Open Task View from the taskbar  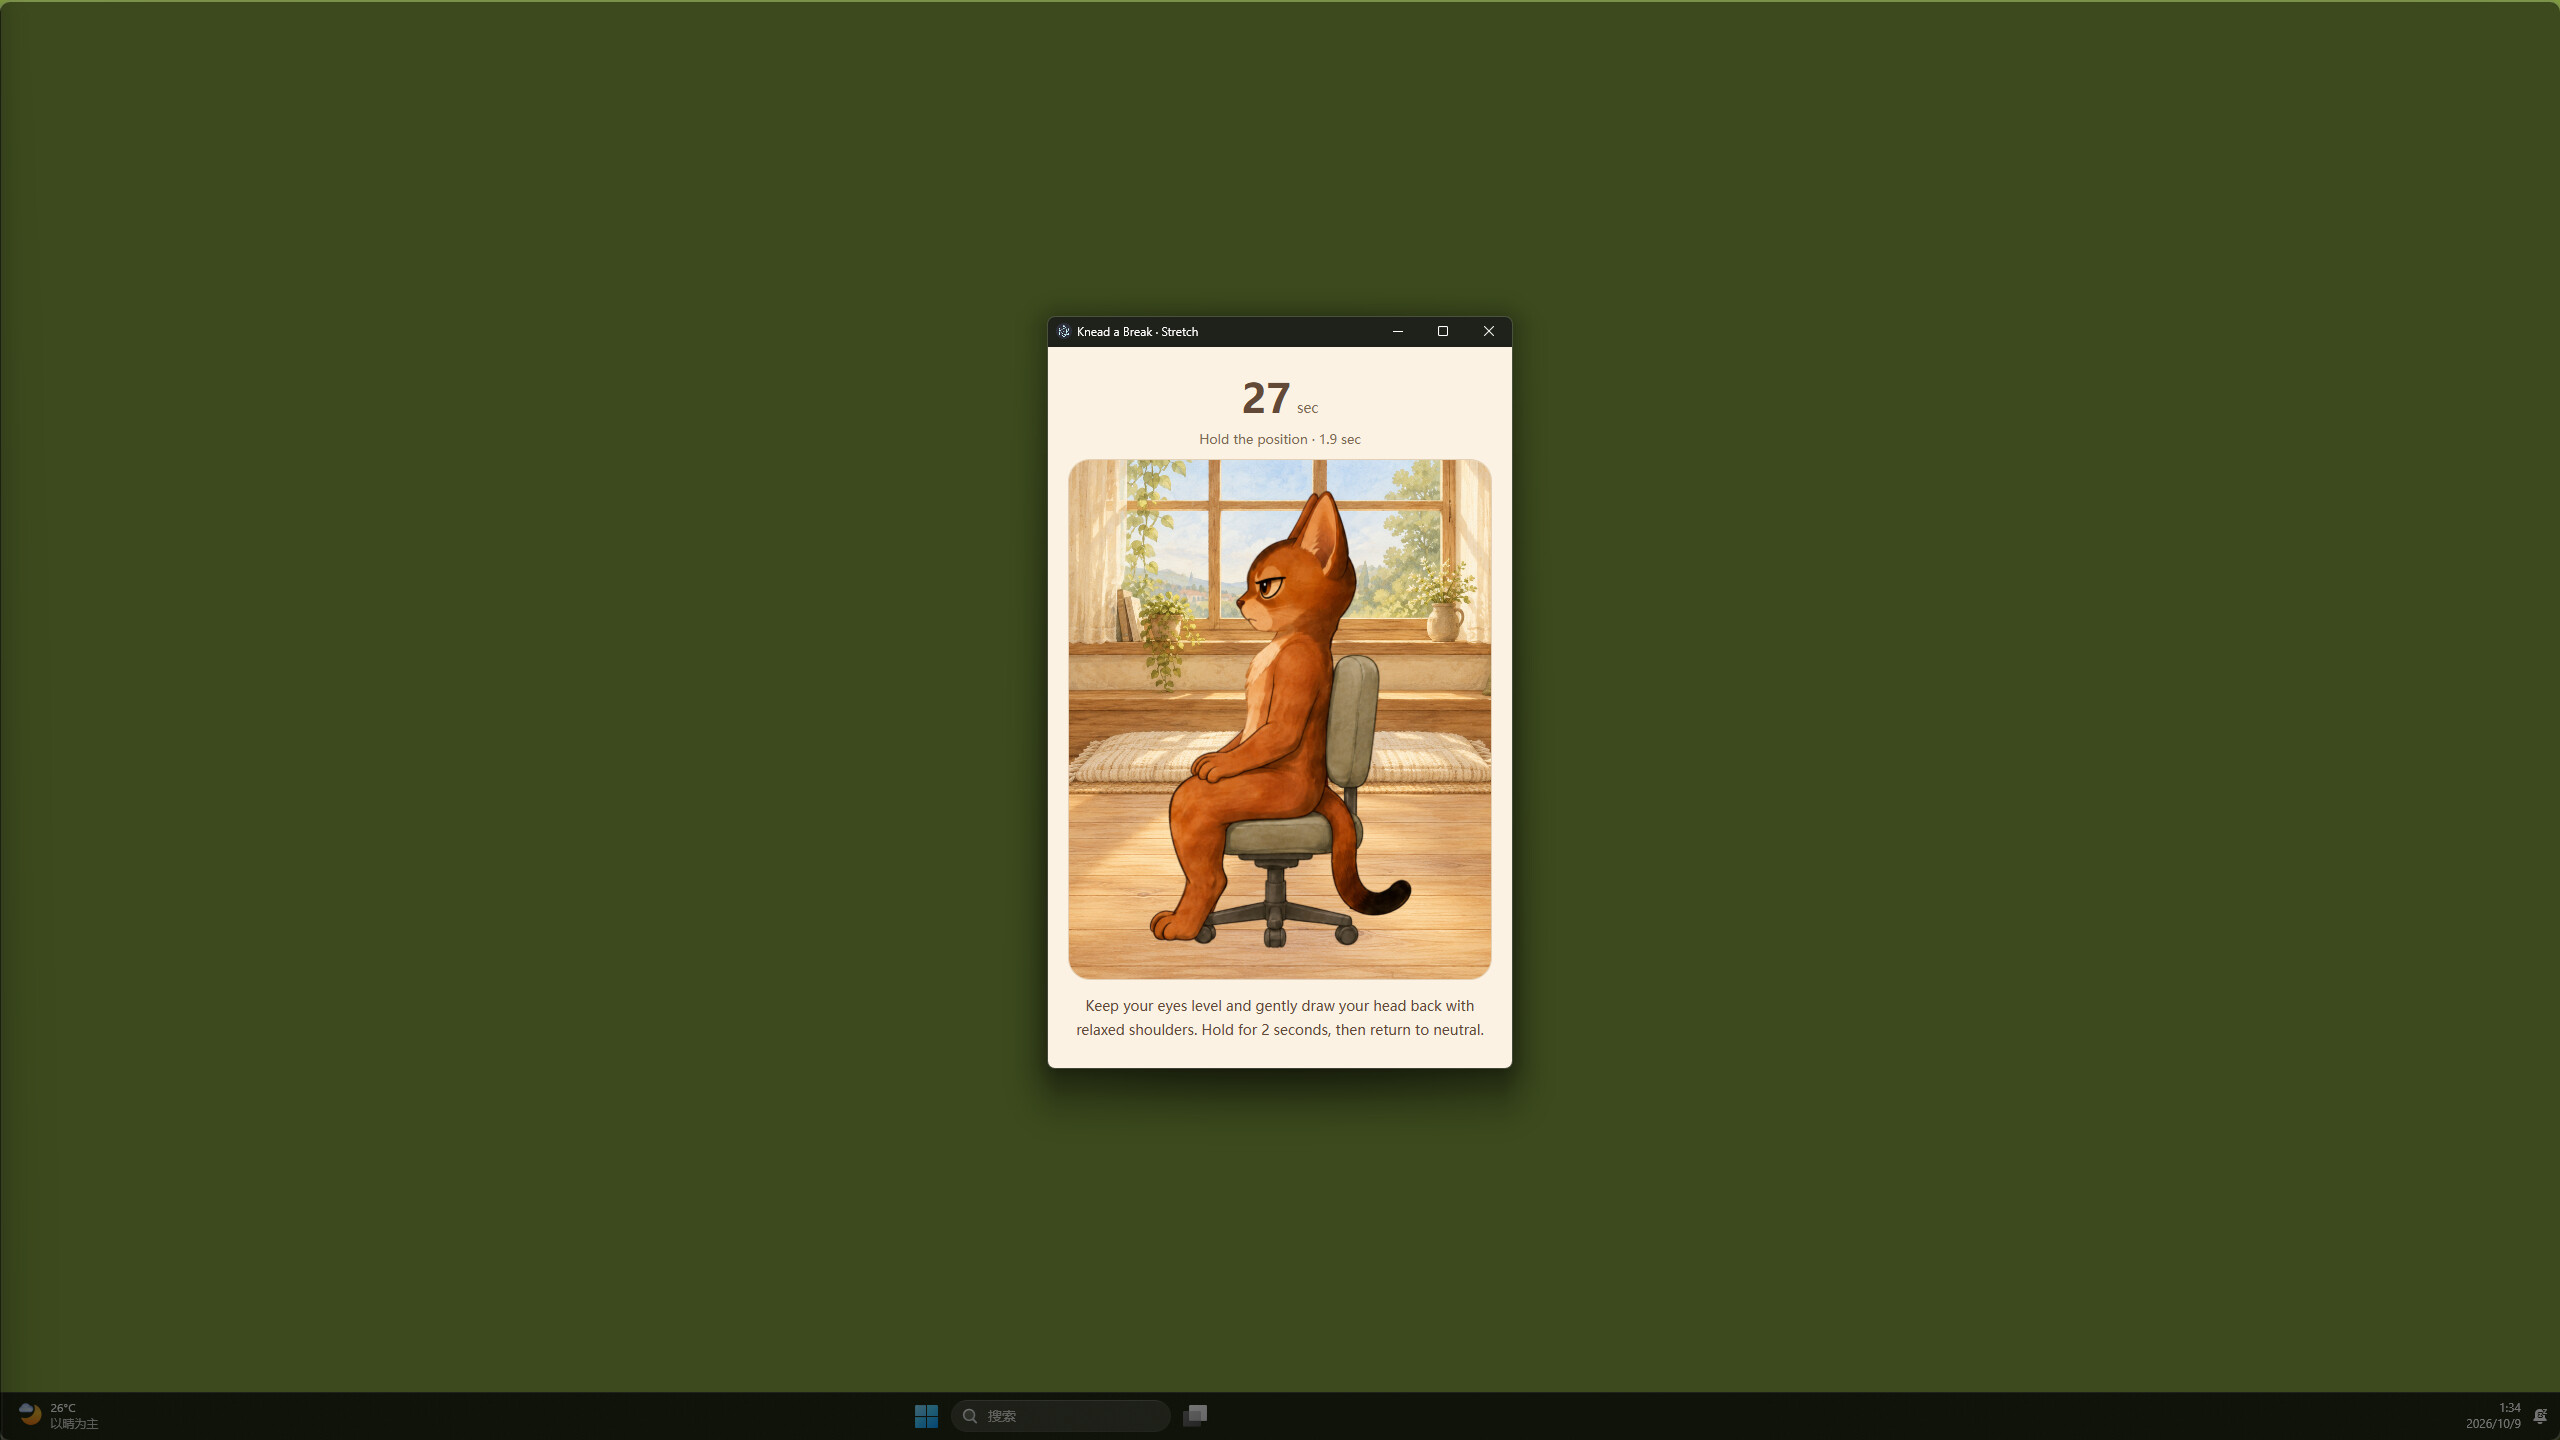coord(1195,1415)
